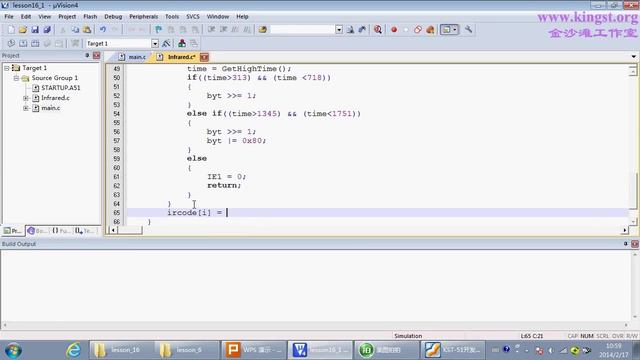Select the Books tab at panel bottom

[x=37, y=231]
